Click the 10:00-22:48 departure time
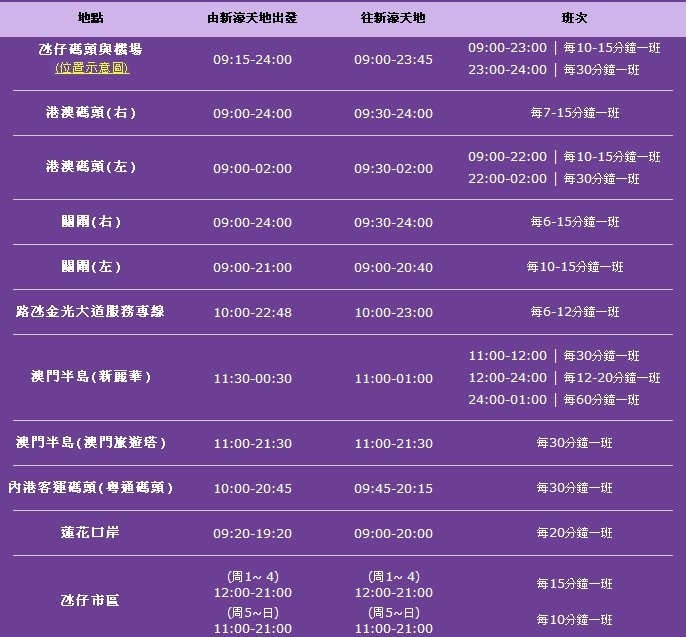The width and height of the screenshot is (686, 637). click(x=252, y=312)
